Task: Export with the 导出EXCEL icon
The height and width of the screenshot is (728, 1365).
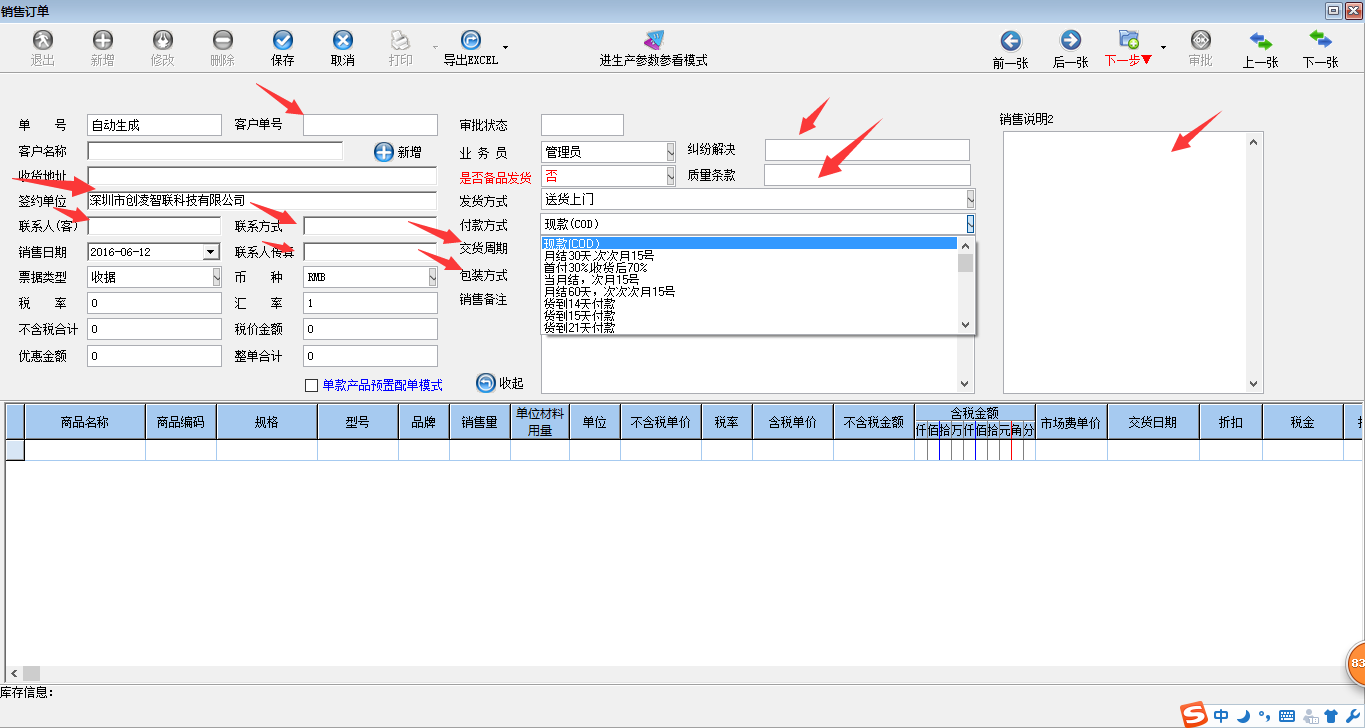Action: [470, 40]
